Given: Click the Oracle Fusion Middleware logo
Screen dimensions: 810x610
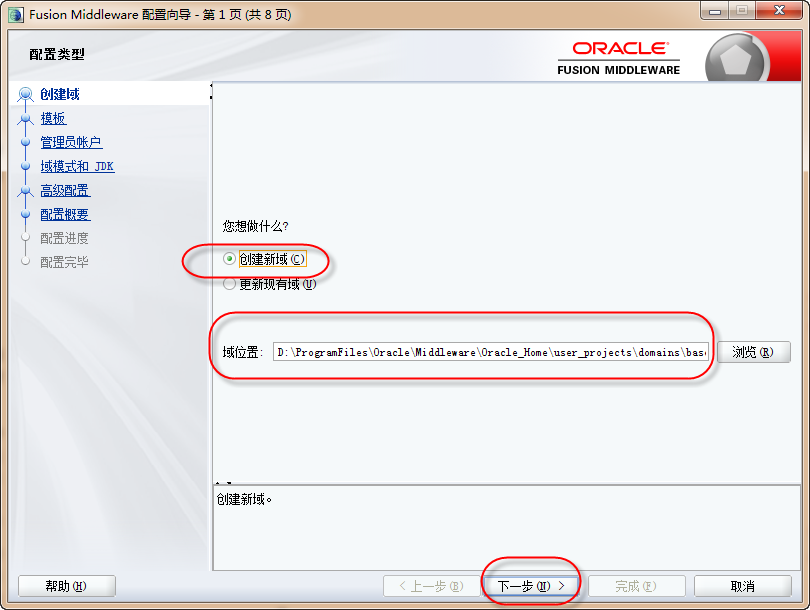Looking at the screenshot, I should (618, 59).
